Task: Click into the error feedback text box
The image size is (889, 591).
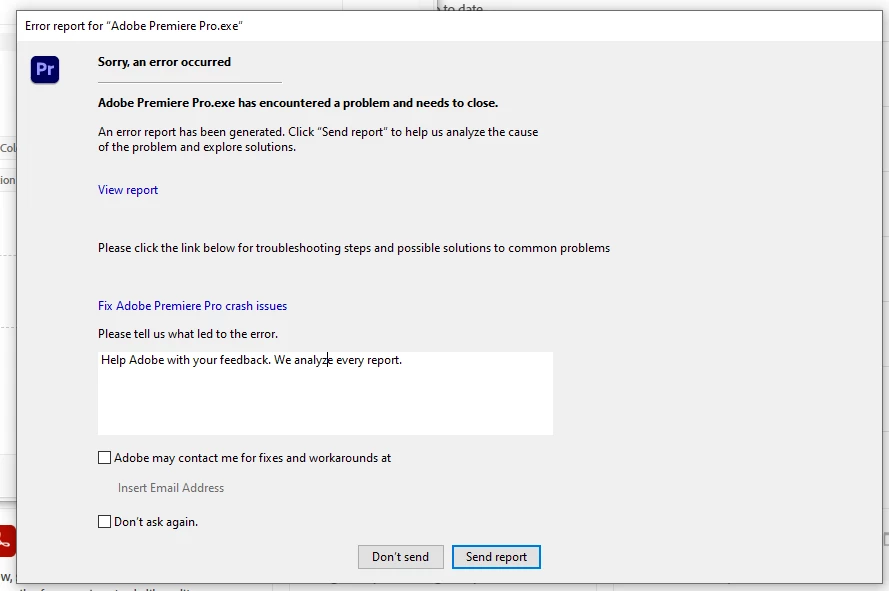Action: [x=325, y=393]
